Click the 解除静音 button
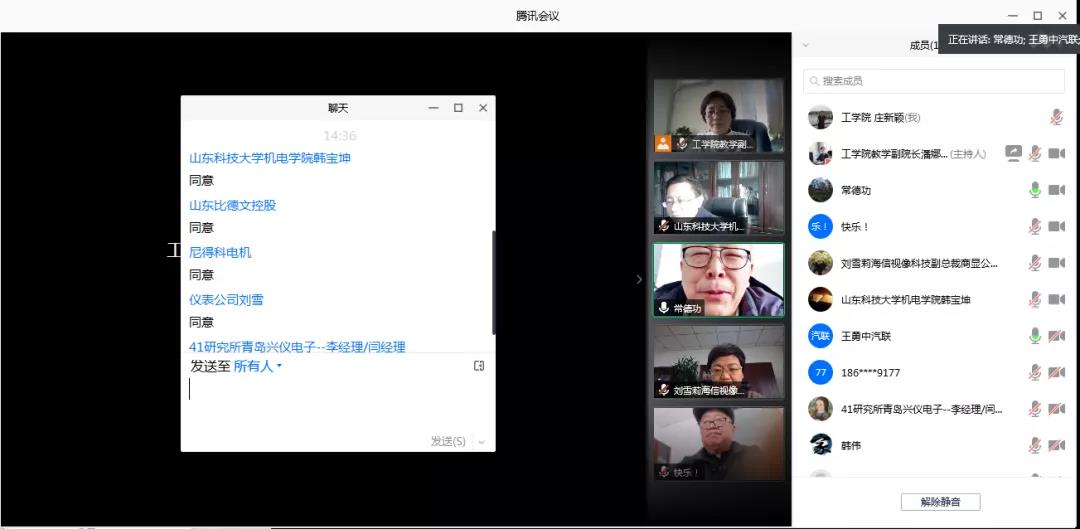The image size is (1080, 529). (x=940, y=502)
